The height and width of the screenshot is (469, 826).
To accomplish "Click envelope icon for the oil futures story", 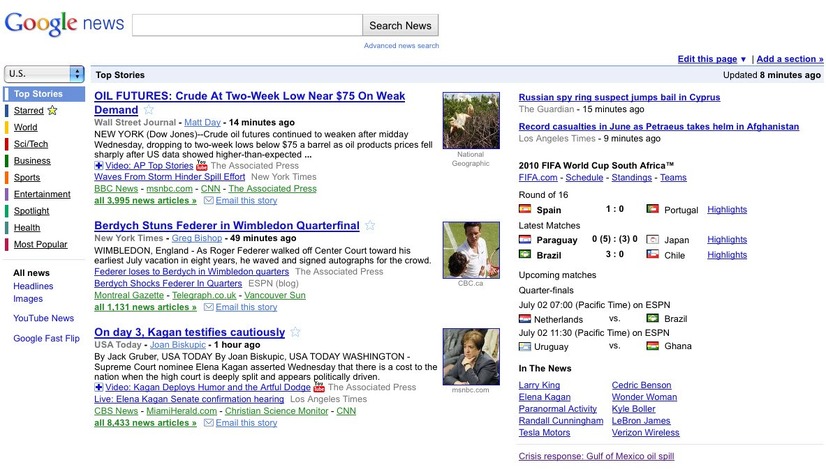I will [x=209, y=200].
